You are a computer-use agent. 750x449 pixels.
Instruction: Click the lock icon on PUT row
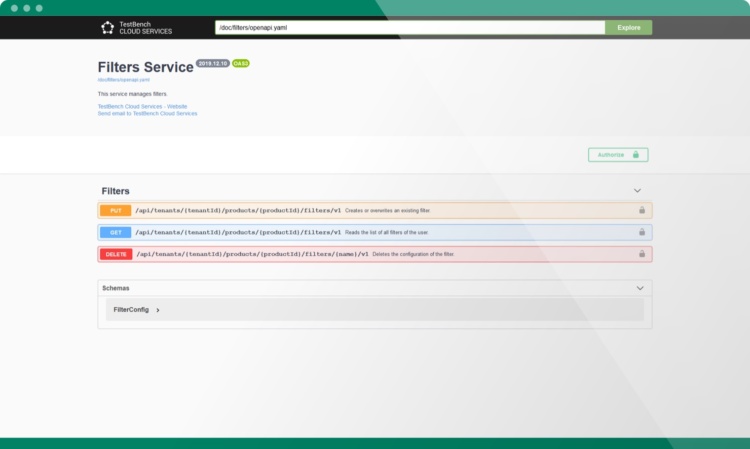point(642,210)
